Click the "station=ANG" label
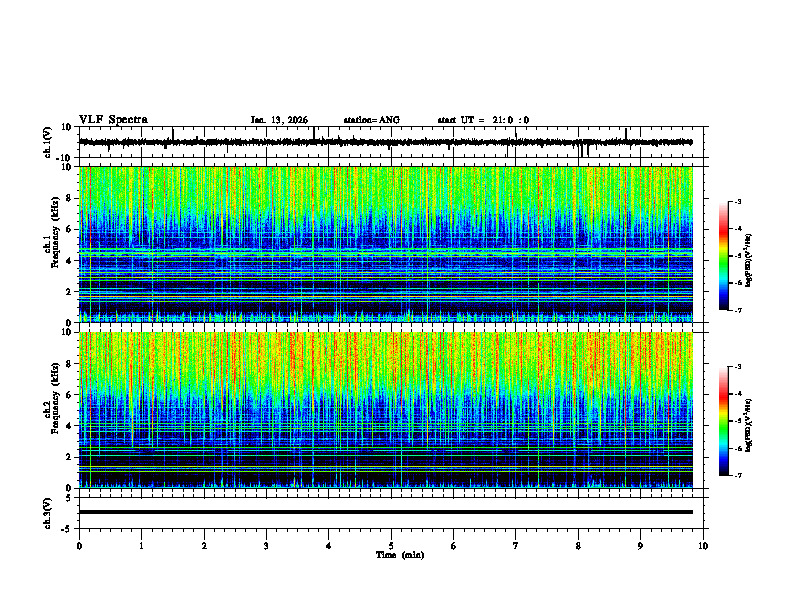 (372, 120)
